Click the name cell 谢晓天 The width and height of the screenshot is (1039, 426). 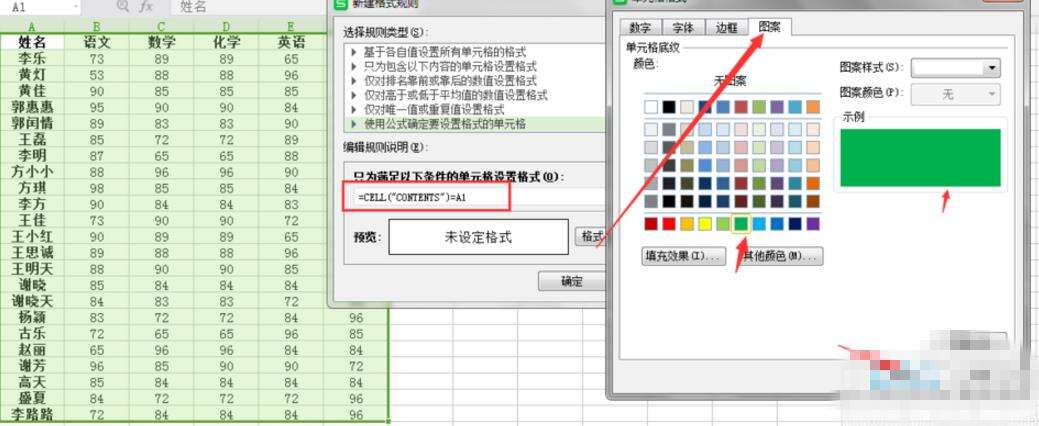coord(32,301)
